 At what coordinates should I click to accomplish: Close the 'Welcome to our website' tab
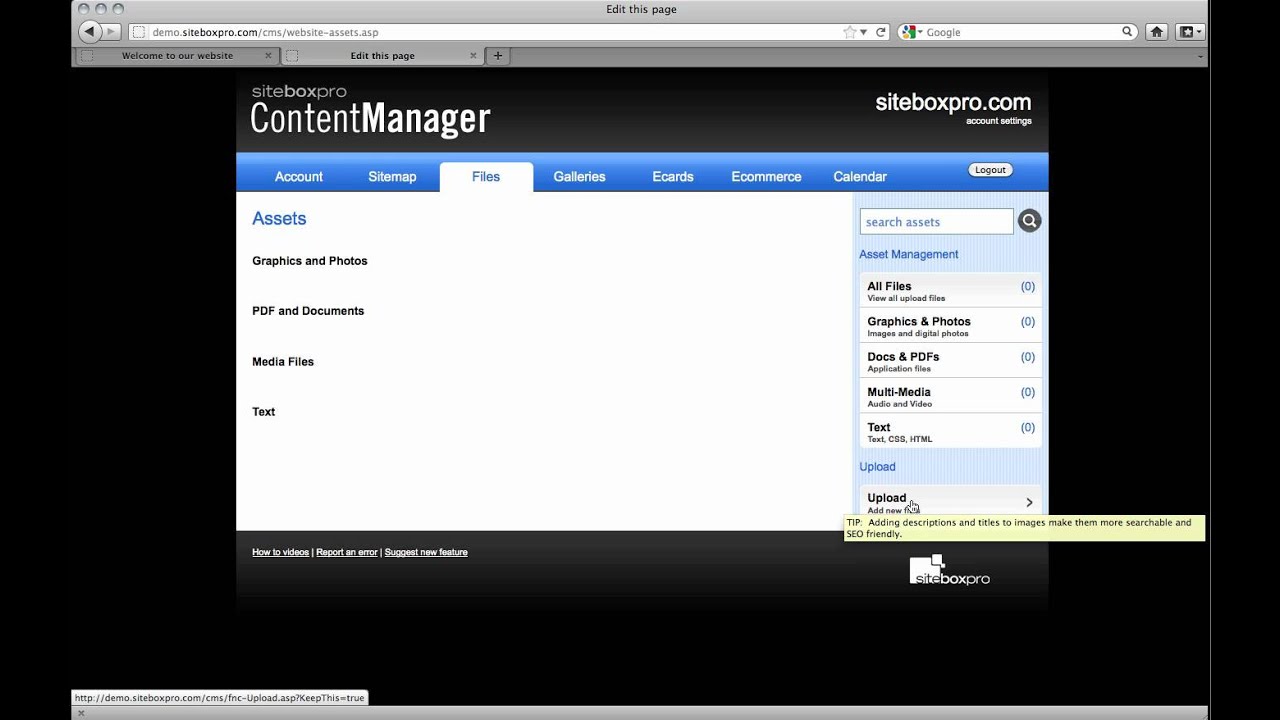tap(268, 55)
